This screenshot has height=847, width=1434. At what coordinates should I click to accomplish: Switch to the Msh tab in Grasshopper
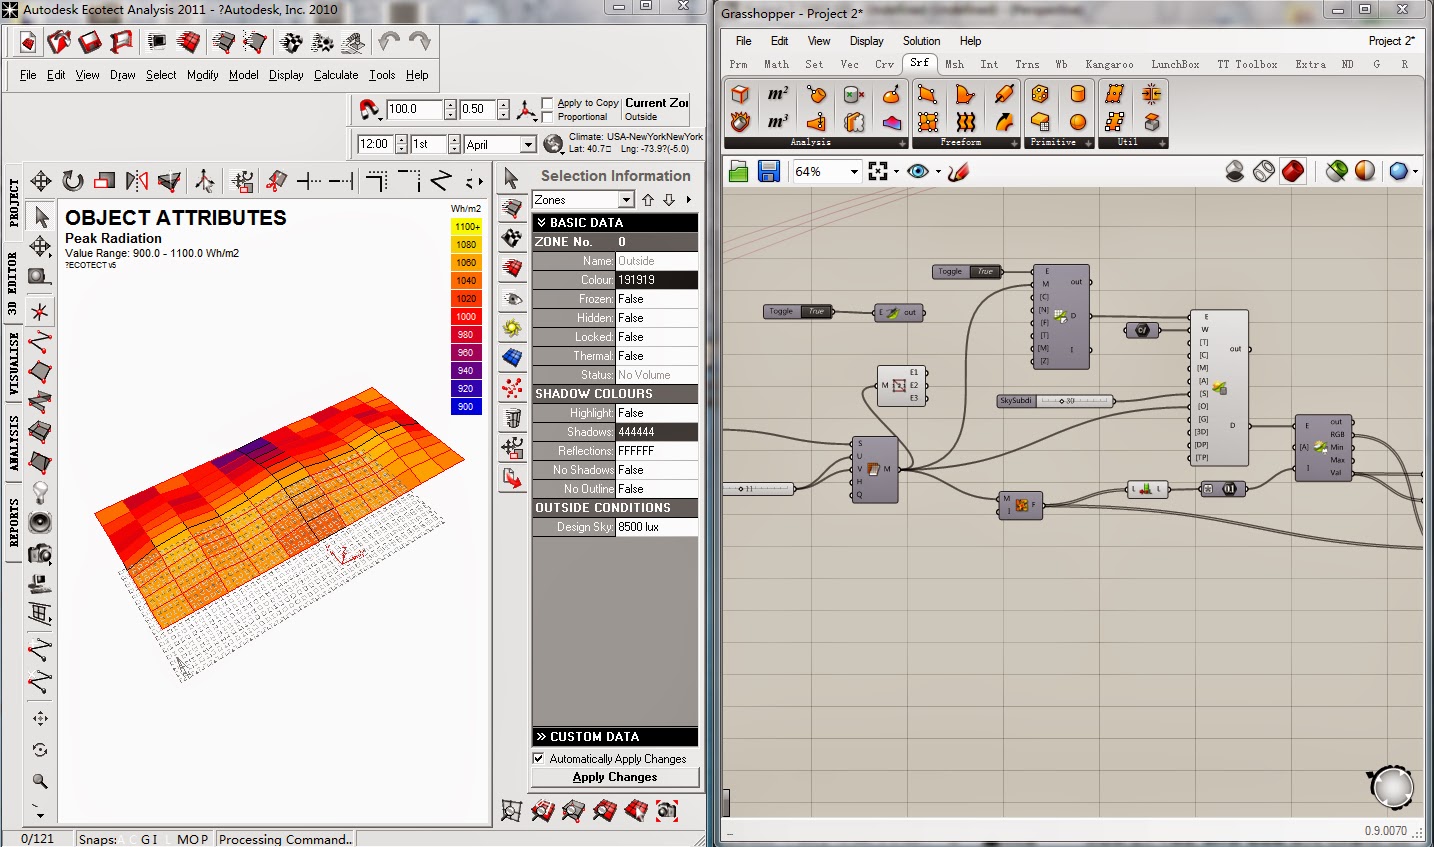[954, 64]
